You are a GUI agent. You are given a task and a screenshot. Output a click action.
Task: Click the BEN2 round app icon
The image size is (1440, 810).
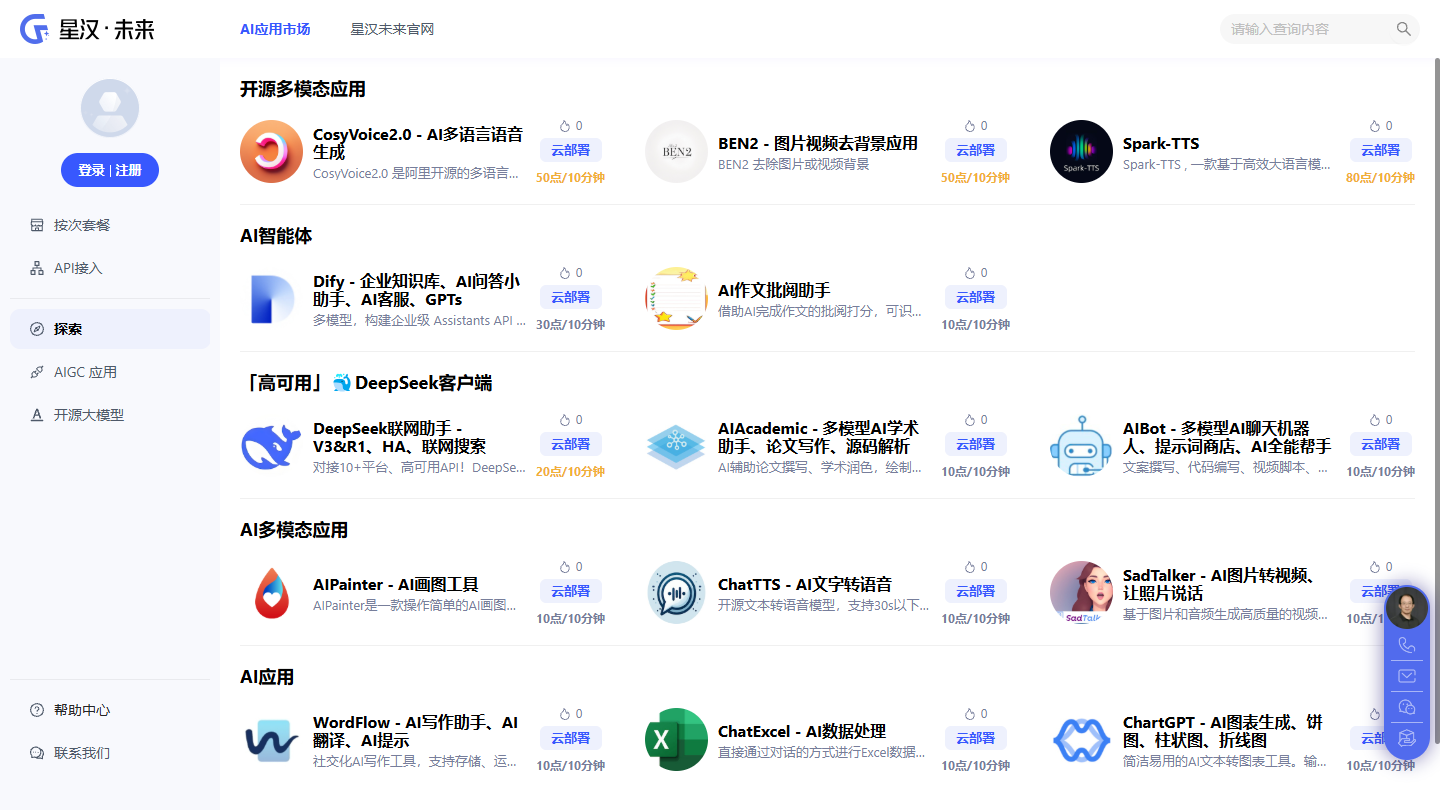[x=676, y=152]
